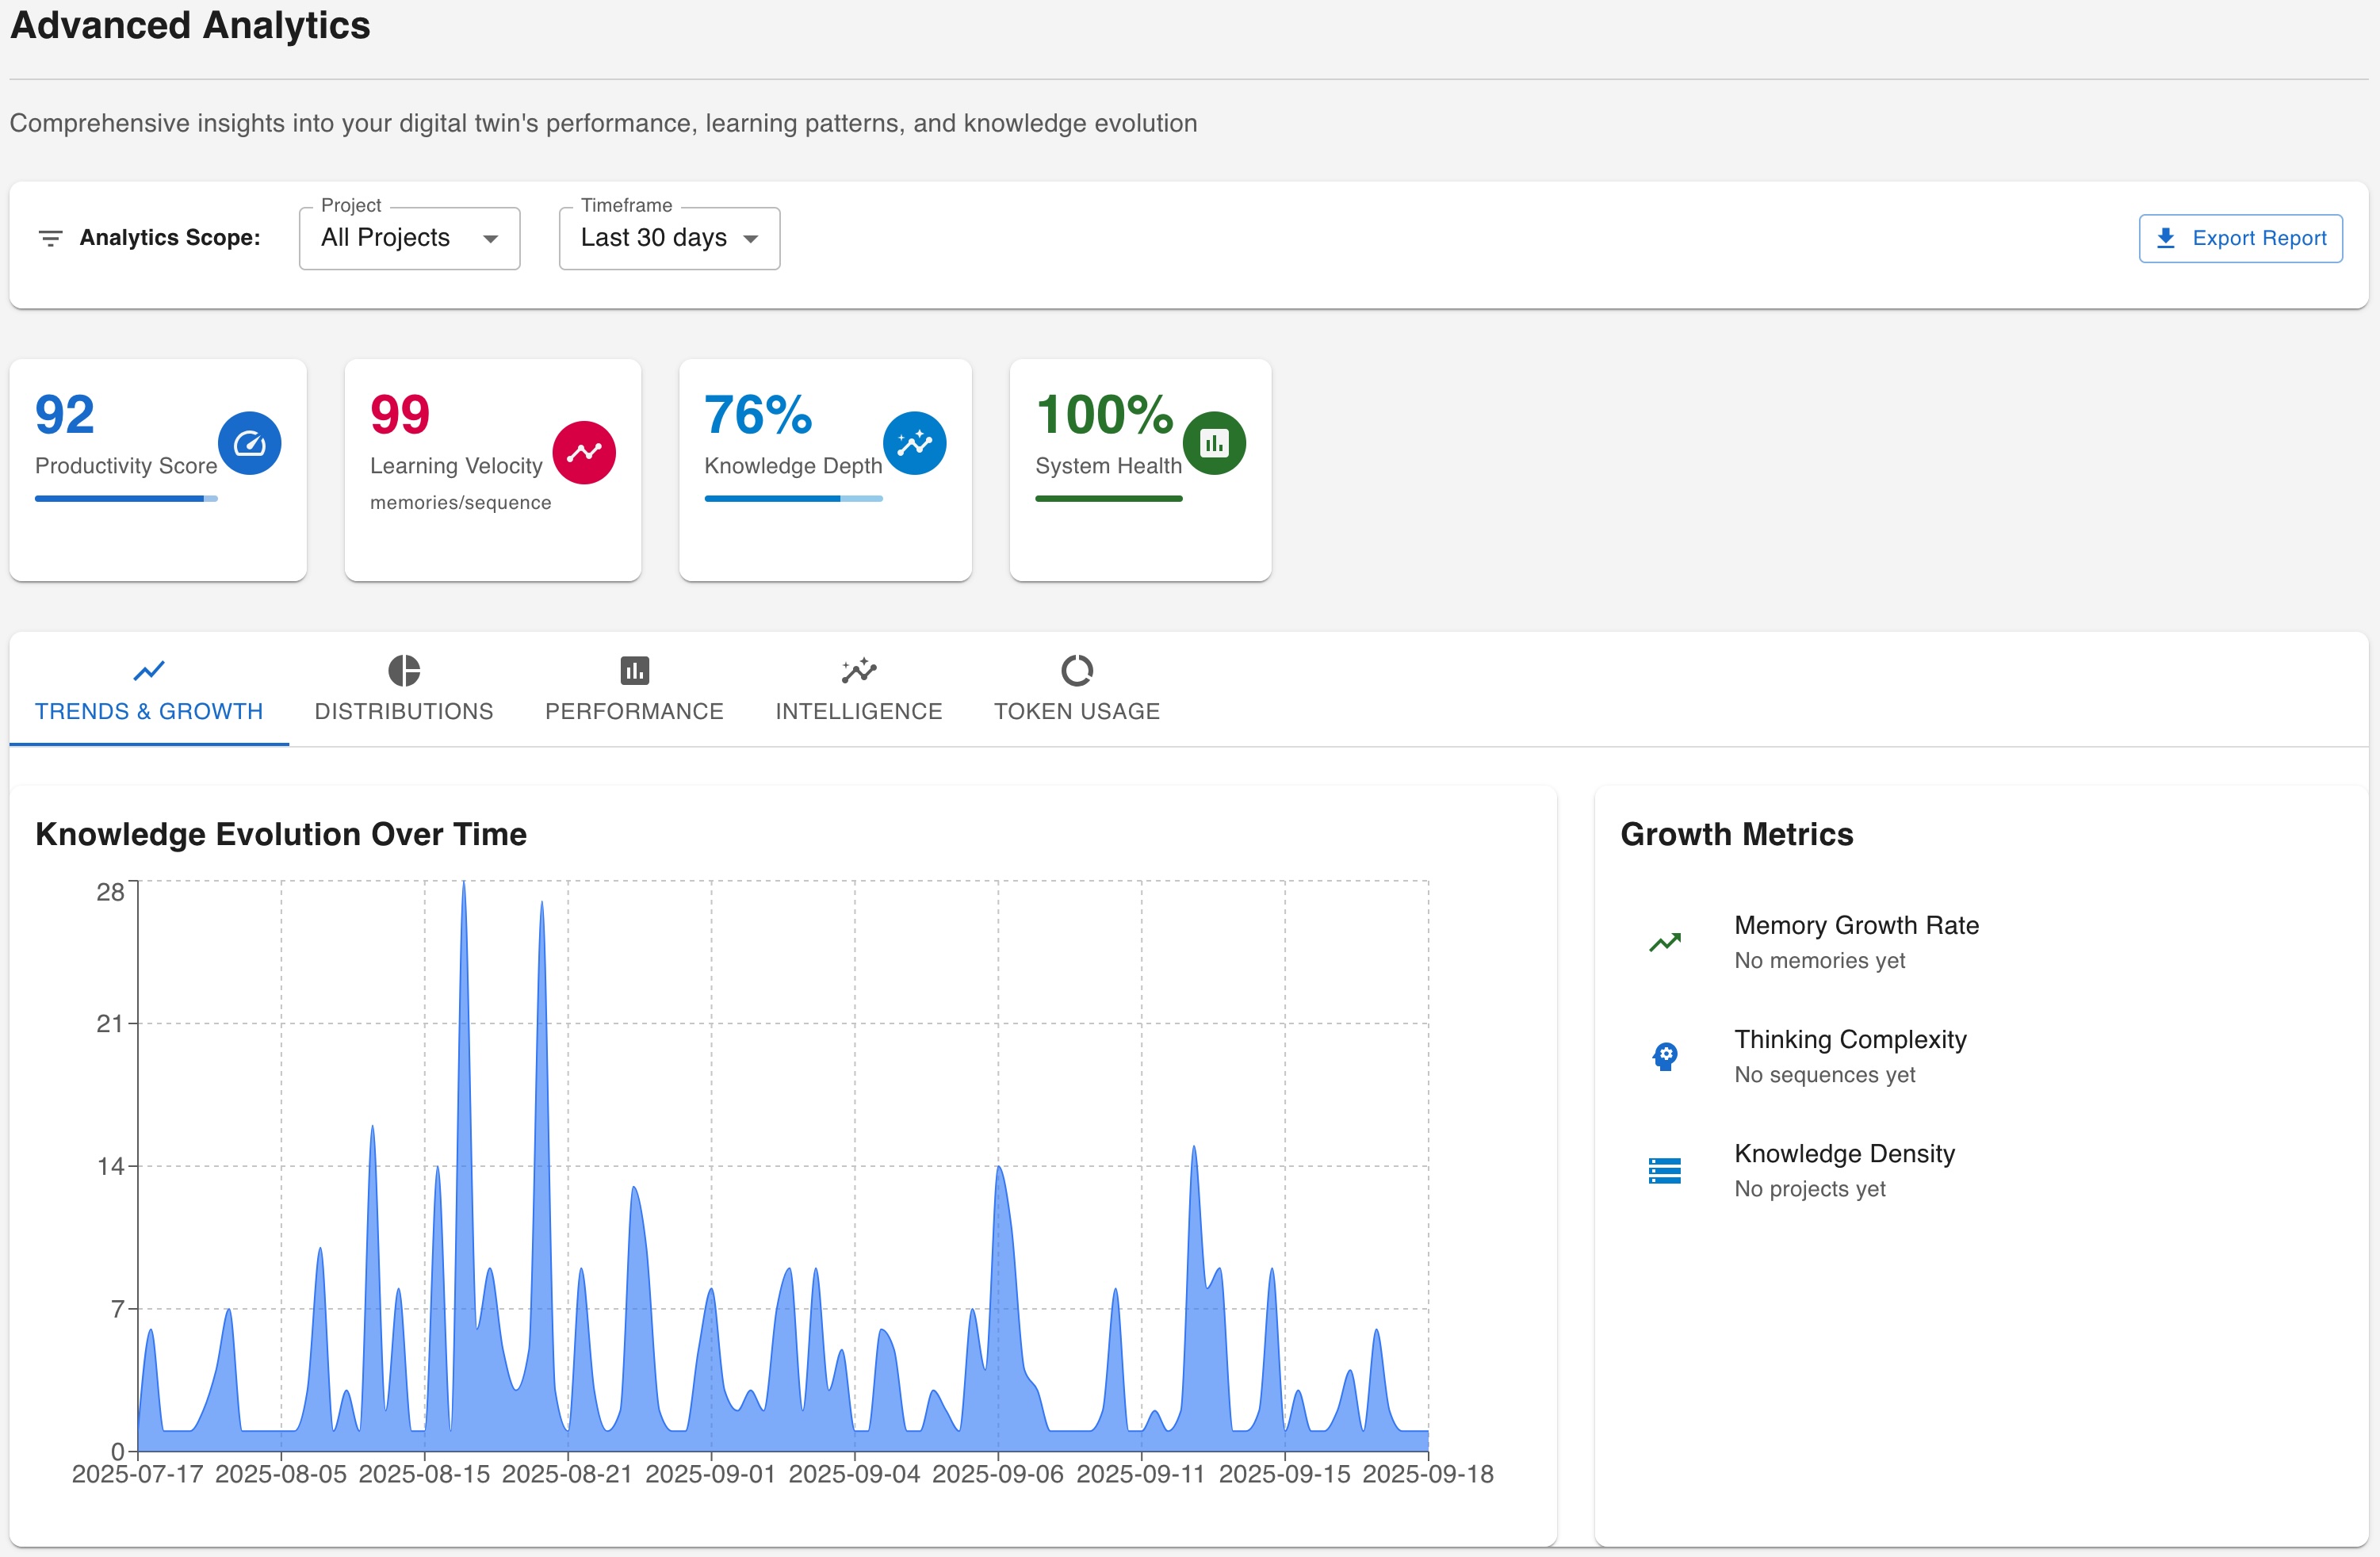Click the red Learning Velocity trend icon
This screenshot has height=1557, width=2380.
pos(584,452)
